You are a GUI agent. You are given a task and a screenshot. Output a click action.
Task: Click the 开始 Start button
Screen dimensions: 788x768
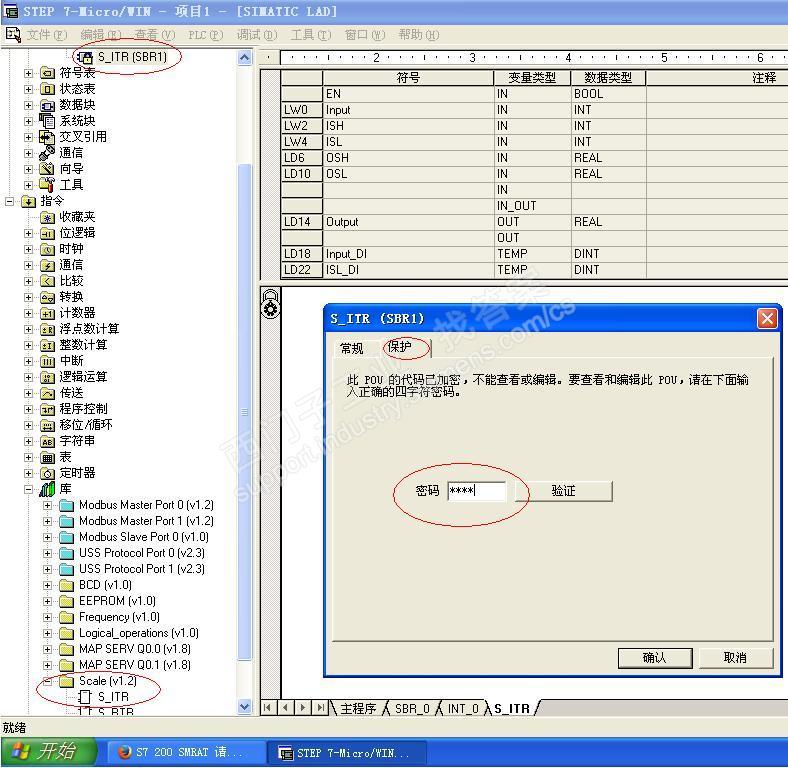click(x=49, y=752)
